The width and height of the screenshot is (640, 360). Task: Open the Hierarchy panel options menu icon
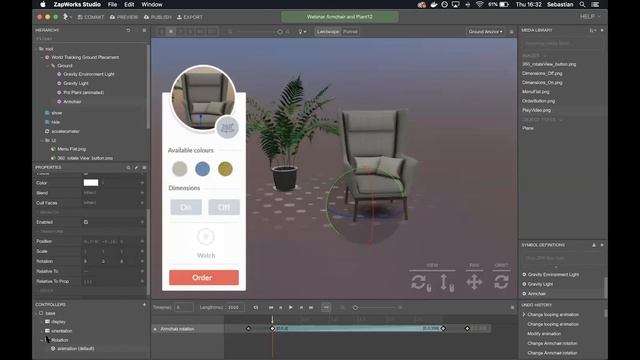click(x=144, y=30)
